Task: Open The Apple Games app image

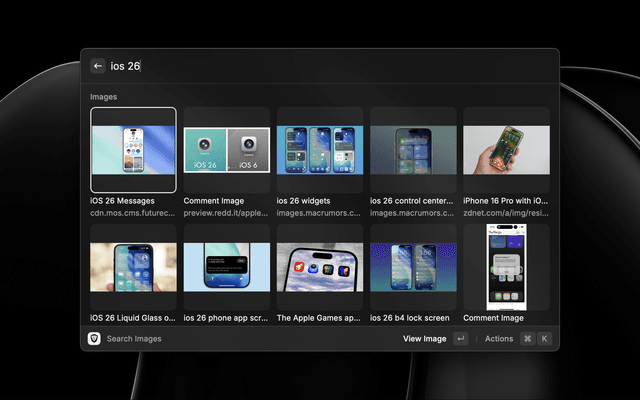Action: click(x=319, y=267)
